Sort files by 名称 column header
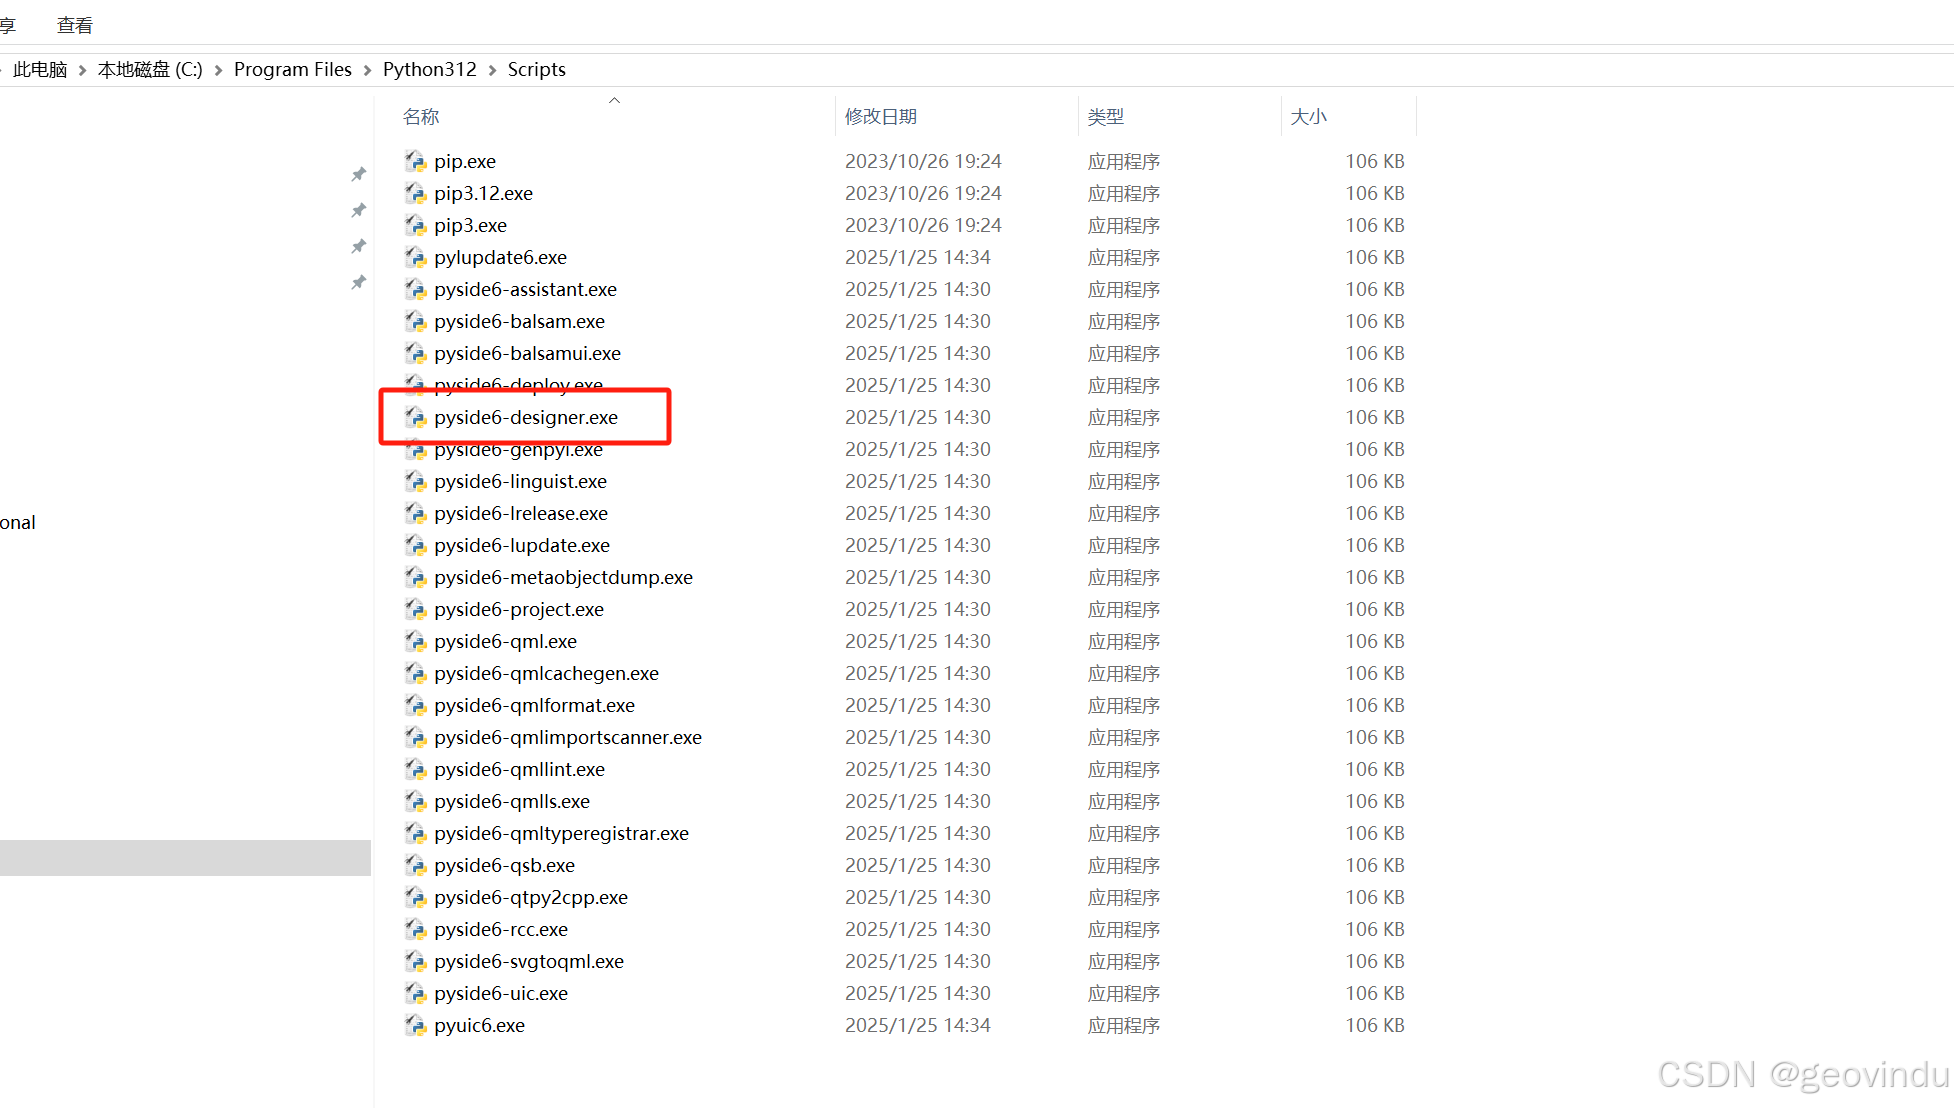This screenshot has width=1954, height=1108. coord(421,117)
